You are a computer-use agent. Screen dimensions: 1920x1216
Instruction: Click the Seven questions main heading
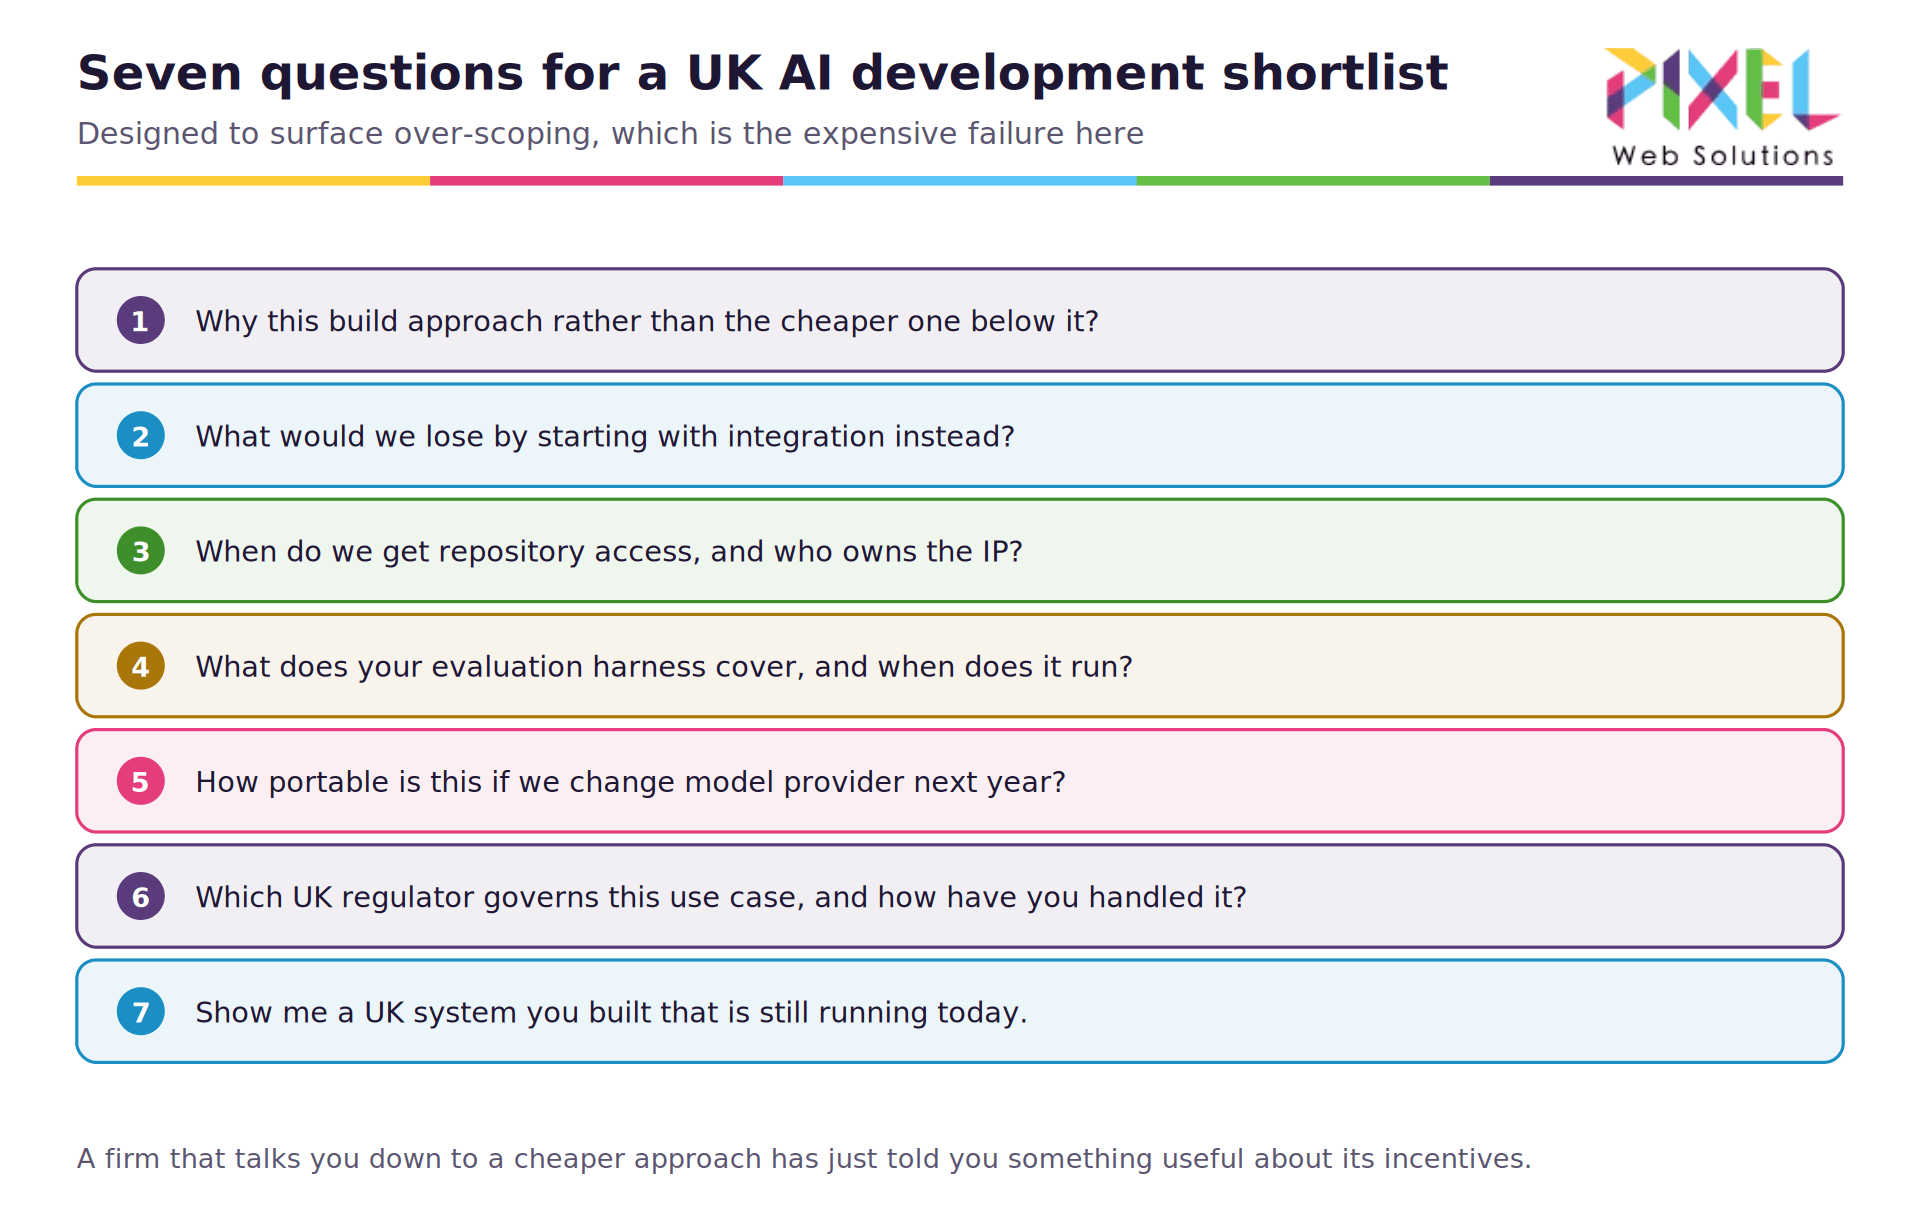pos(762,73)
